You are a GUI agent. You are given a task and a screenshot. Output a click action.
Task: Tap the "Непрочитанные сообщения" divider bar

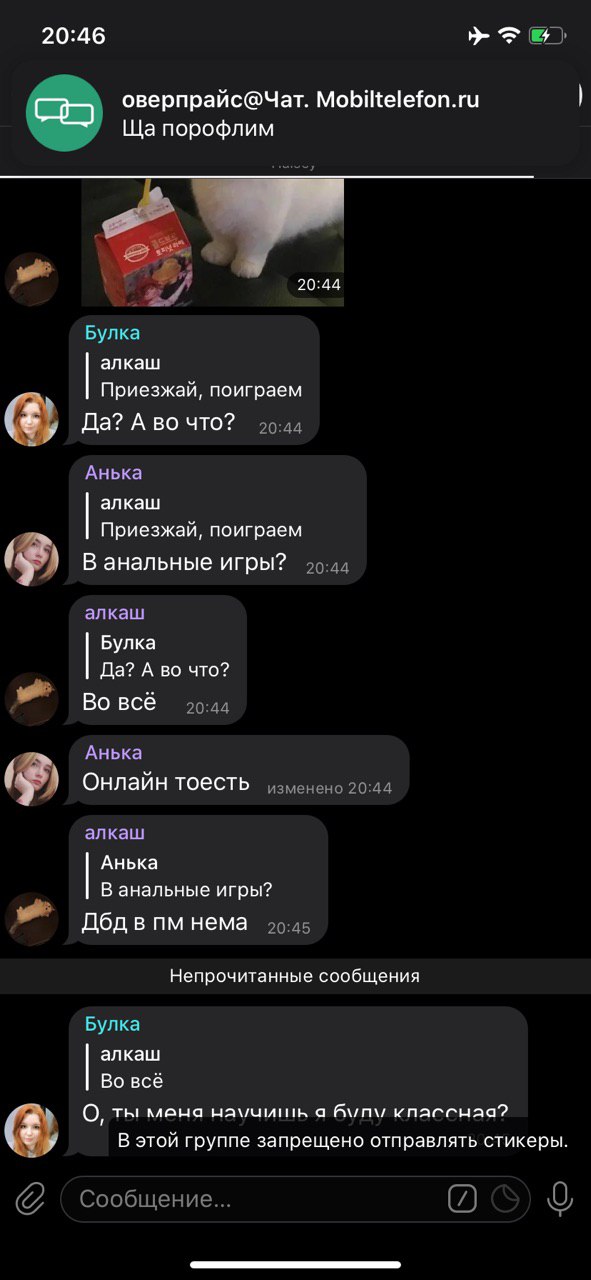coord(295,976)
